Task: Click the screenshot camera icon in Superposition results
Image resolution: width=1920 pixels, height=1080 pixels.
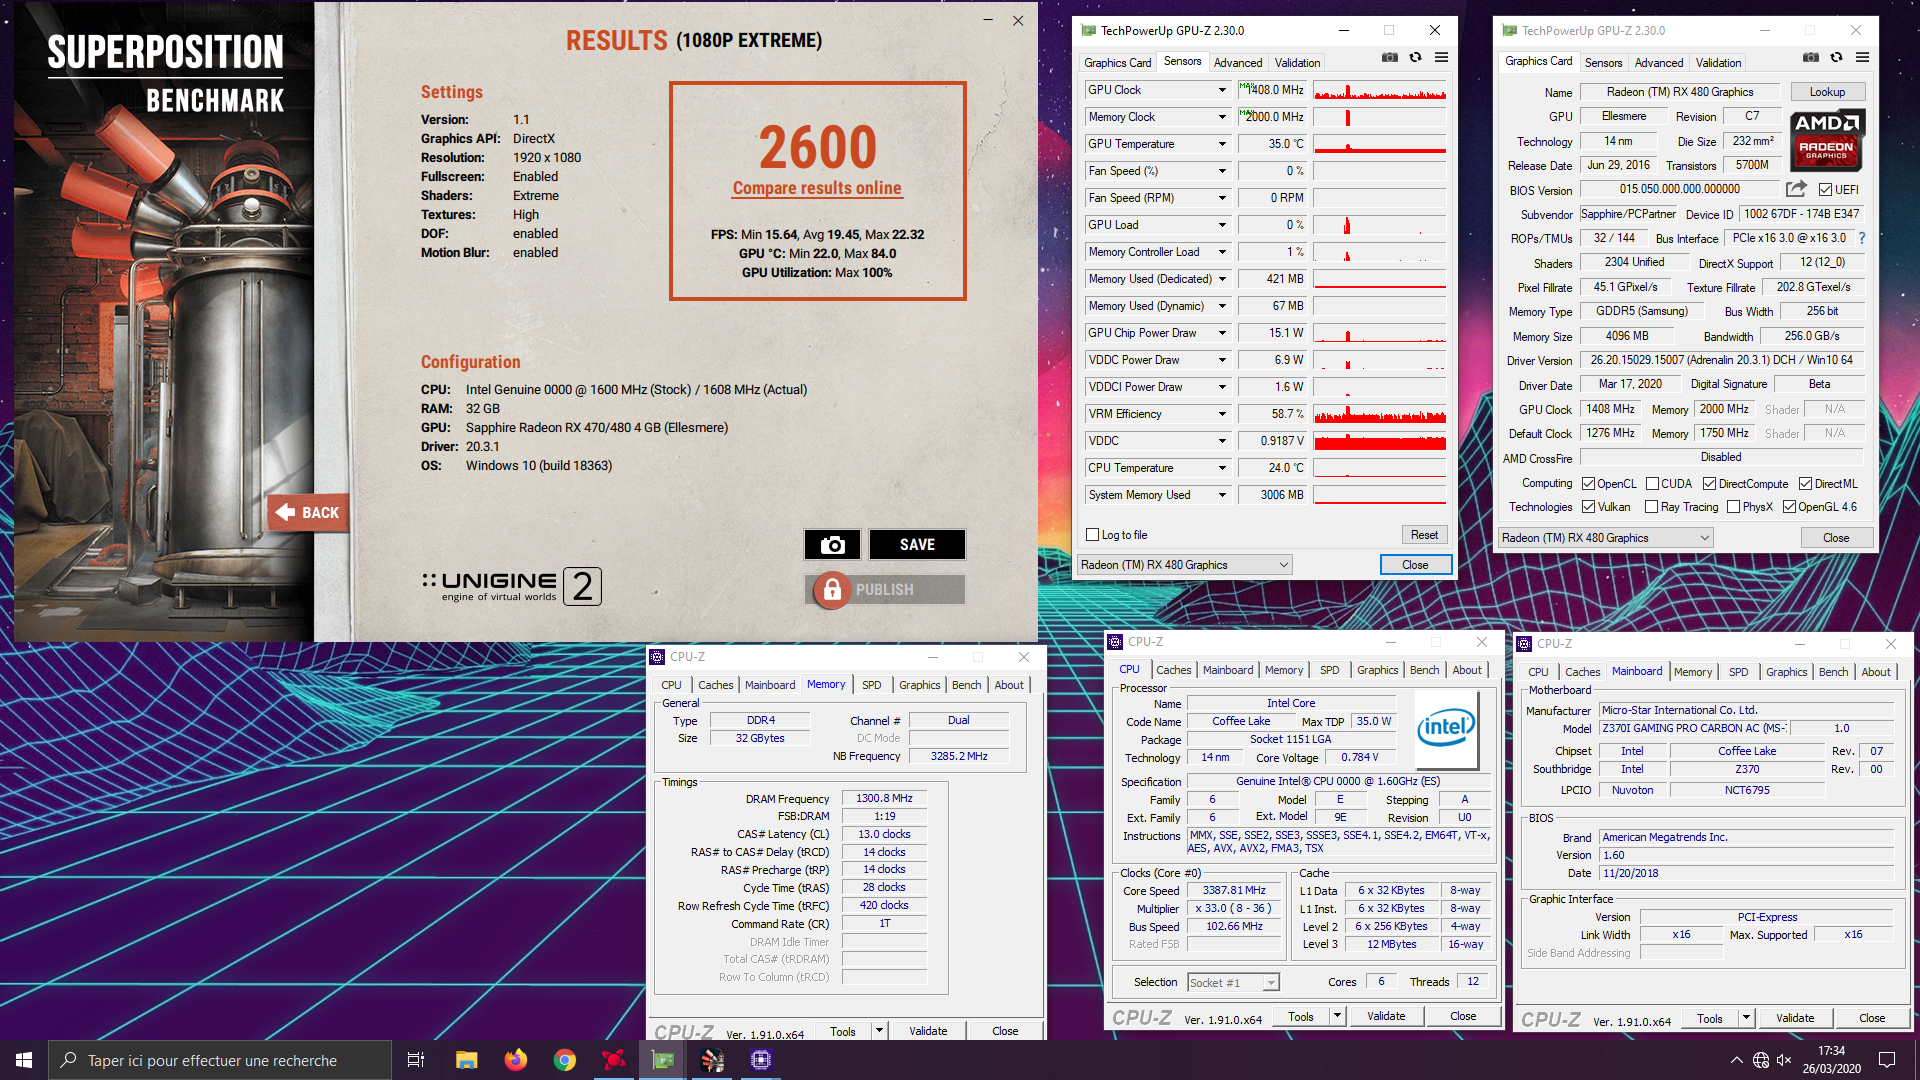Action: click(832, 545)
